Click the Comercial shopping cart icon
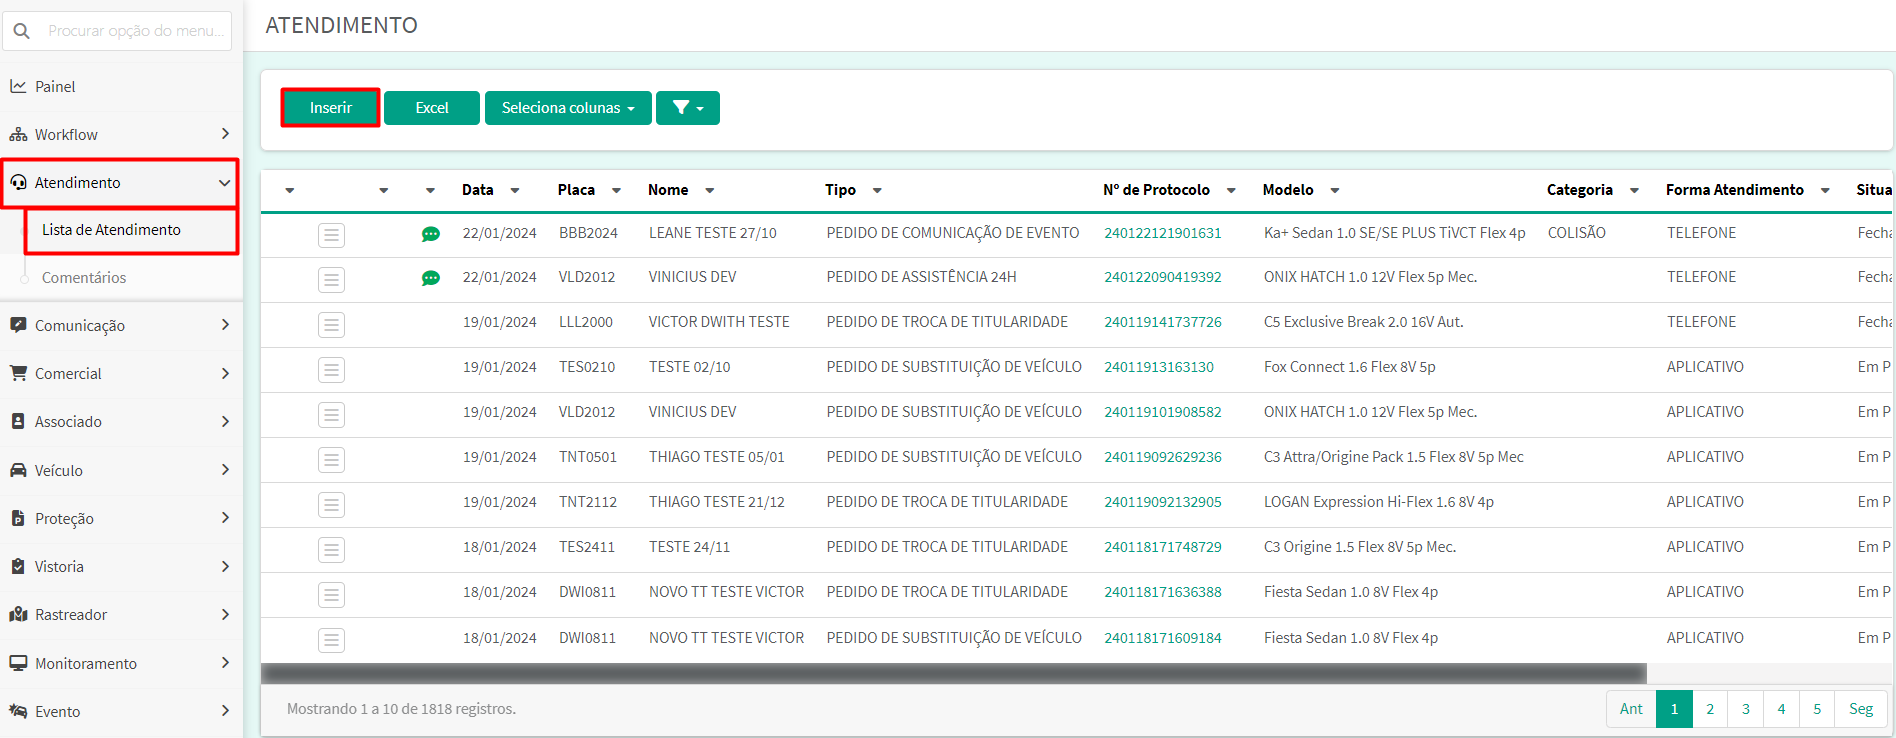 pyautogui.click(x=18, y=373)
